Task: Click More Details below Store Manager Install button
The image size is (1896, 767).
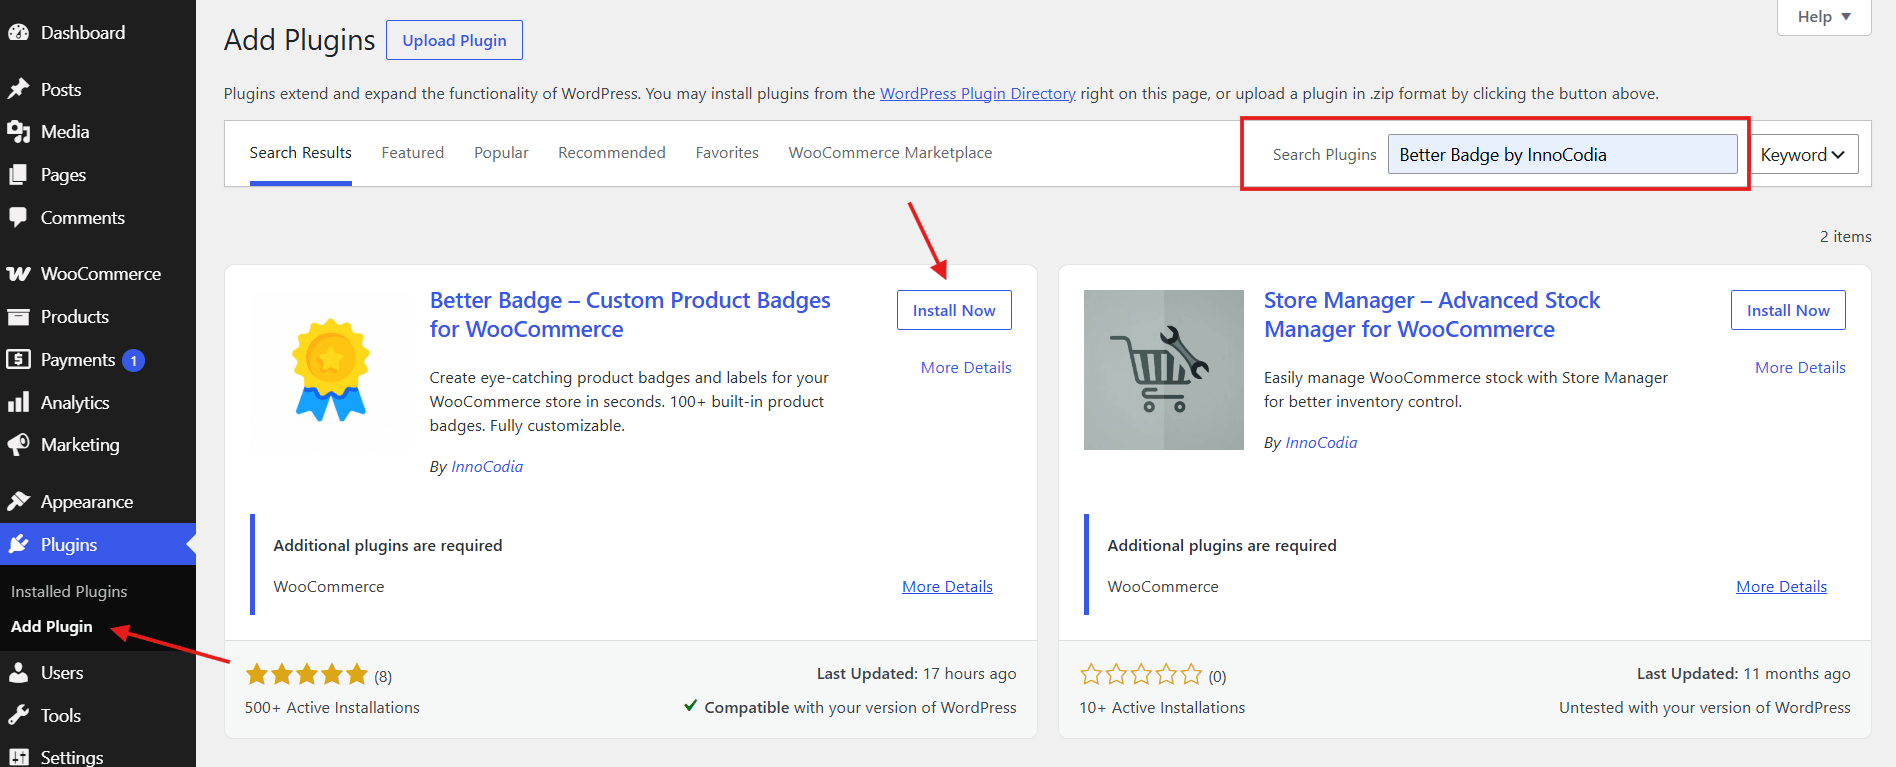Action: click(x=1800, y=368)
